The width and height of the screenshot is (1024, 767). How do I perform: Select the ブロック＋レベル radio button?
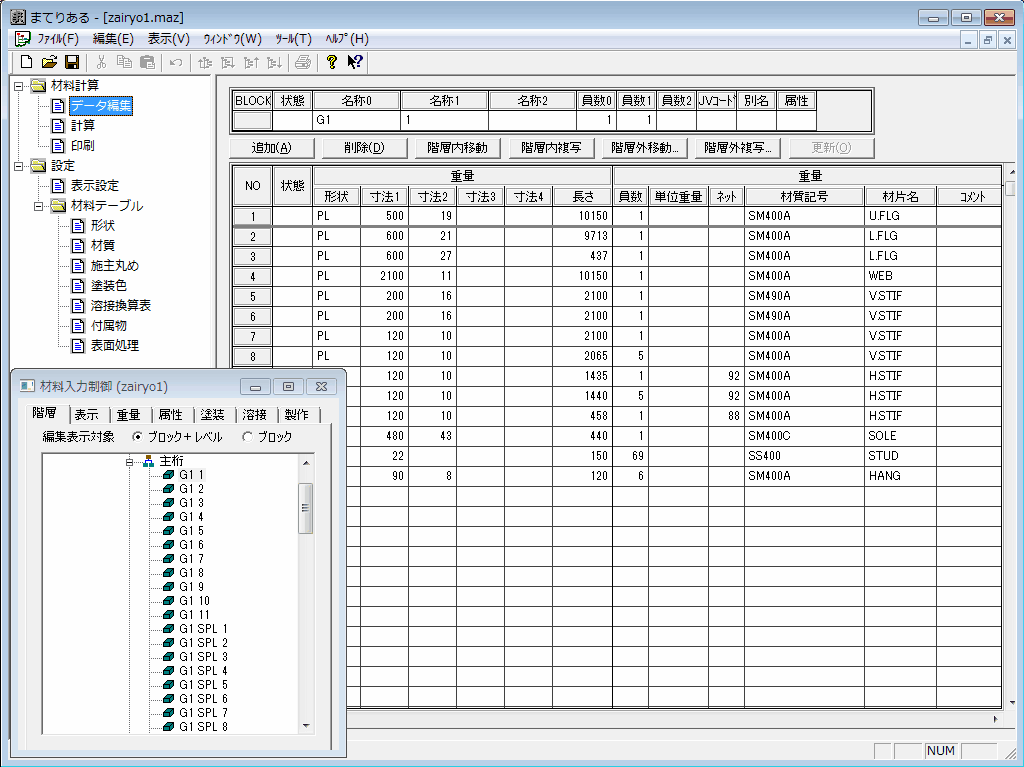[138, 437]
